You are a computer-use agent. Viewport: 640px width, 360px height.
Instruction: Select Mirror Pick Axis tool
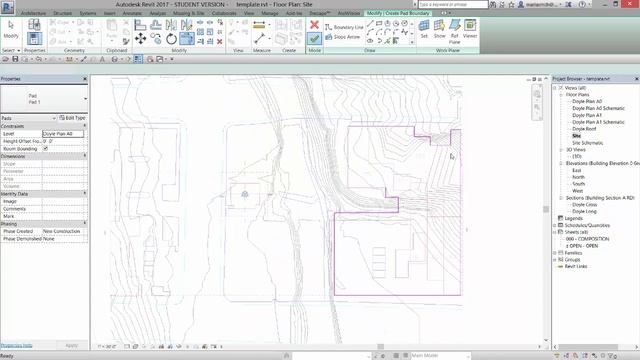tap(171, 24)
